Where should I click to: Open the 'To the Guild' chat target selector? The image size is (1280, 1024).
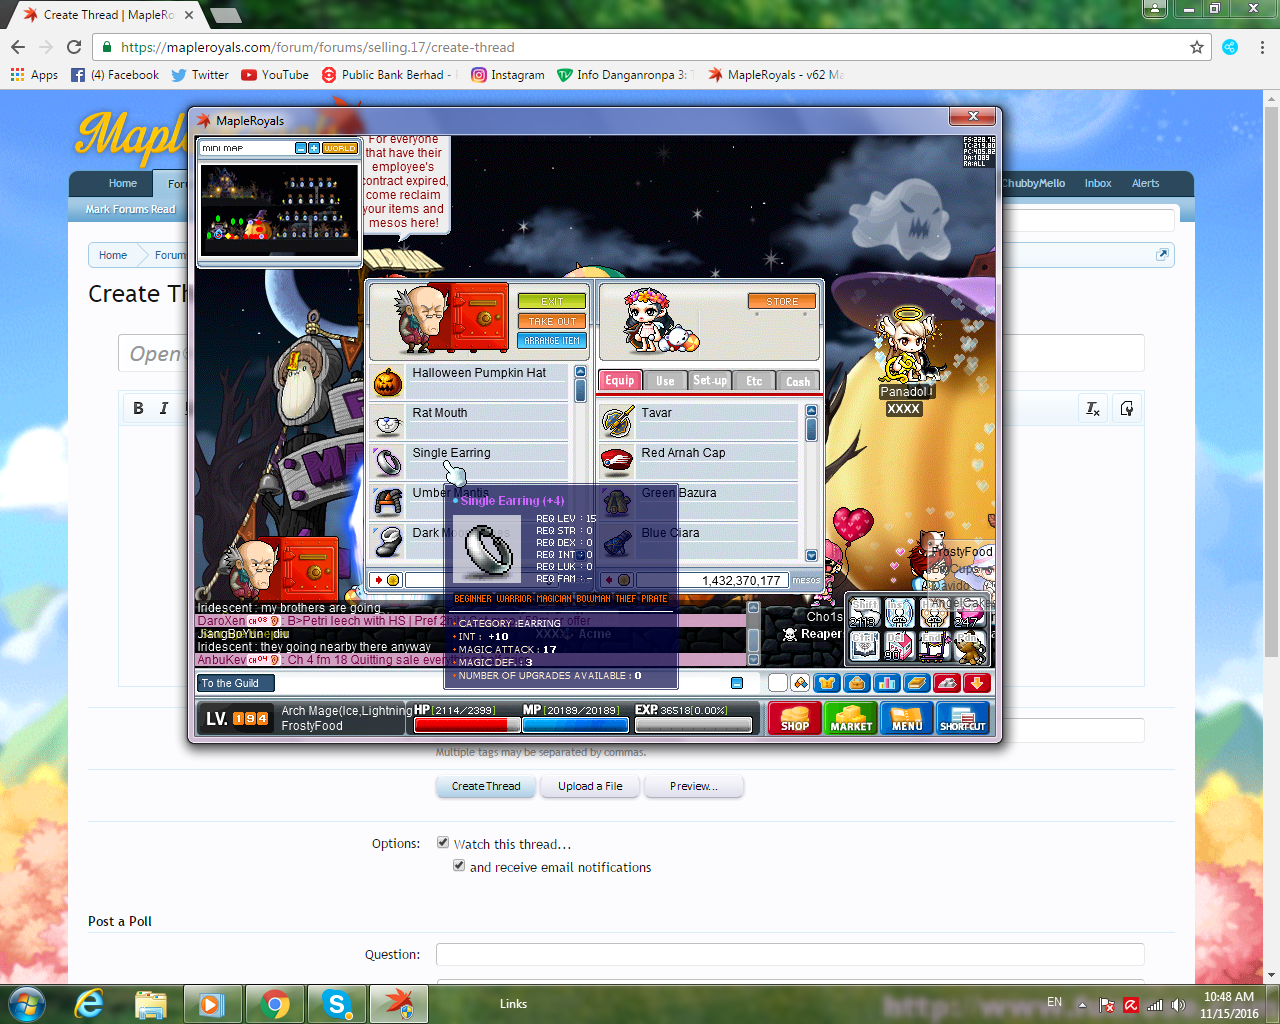(x=236, y=683)
